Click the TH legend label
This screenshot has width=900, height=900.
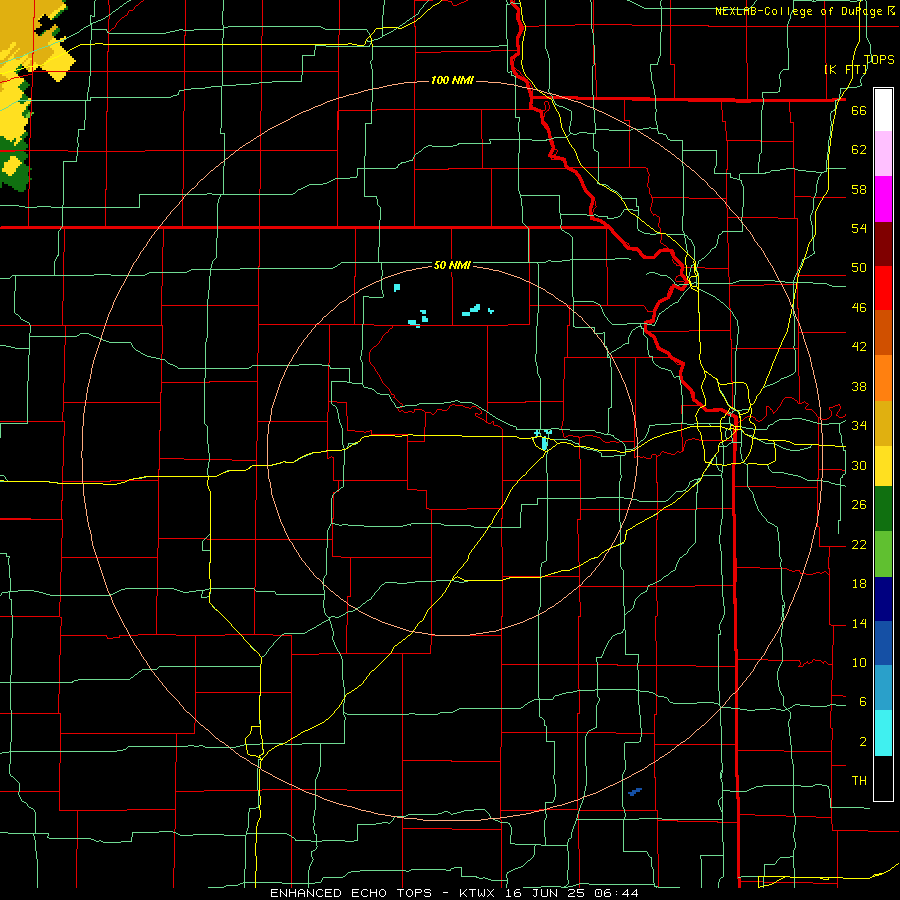pyautogui.click(x=859, y=781)
